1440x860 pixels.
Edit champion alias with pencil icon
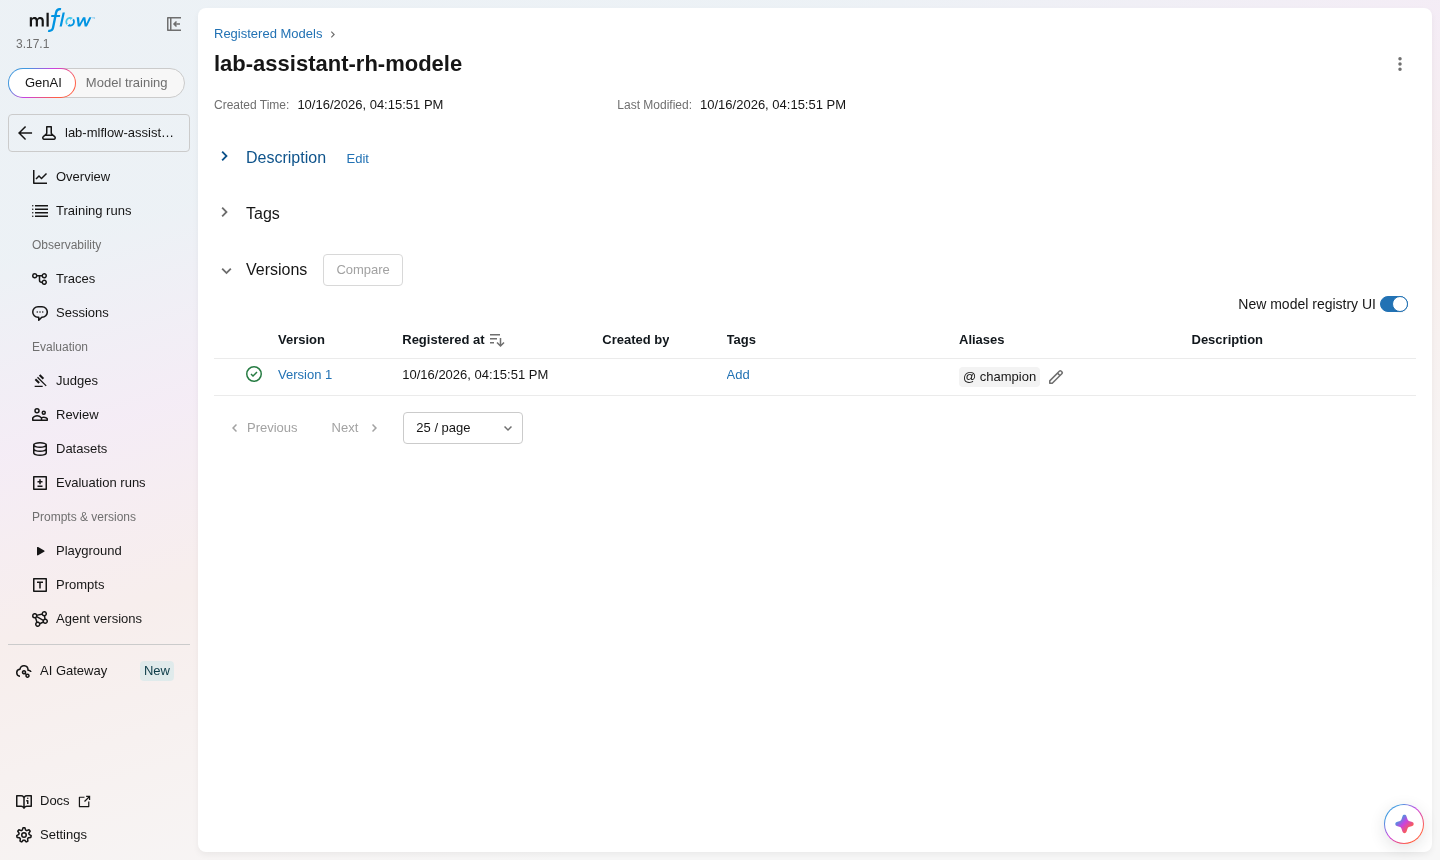pyautogui.click(x=1056, y=377)
